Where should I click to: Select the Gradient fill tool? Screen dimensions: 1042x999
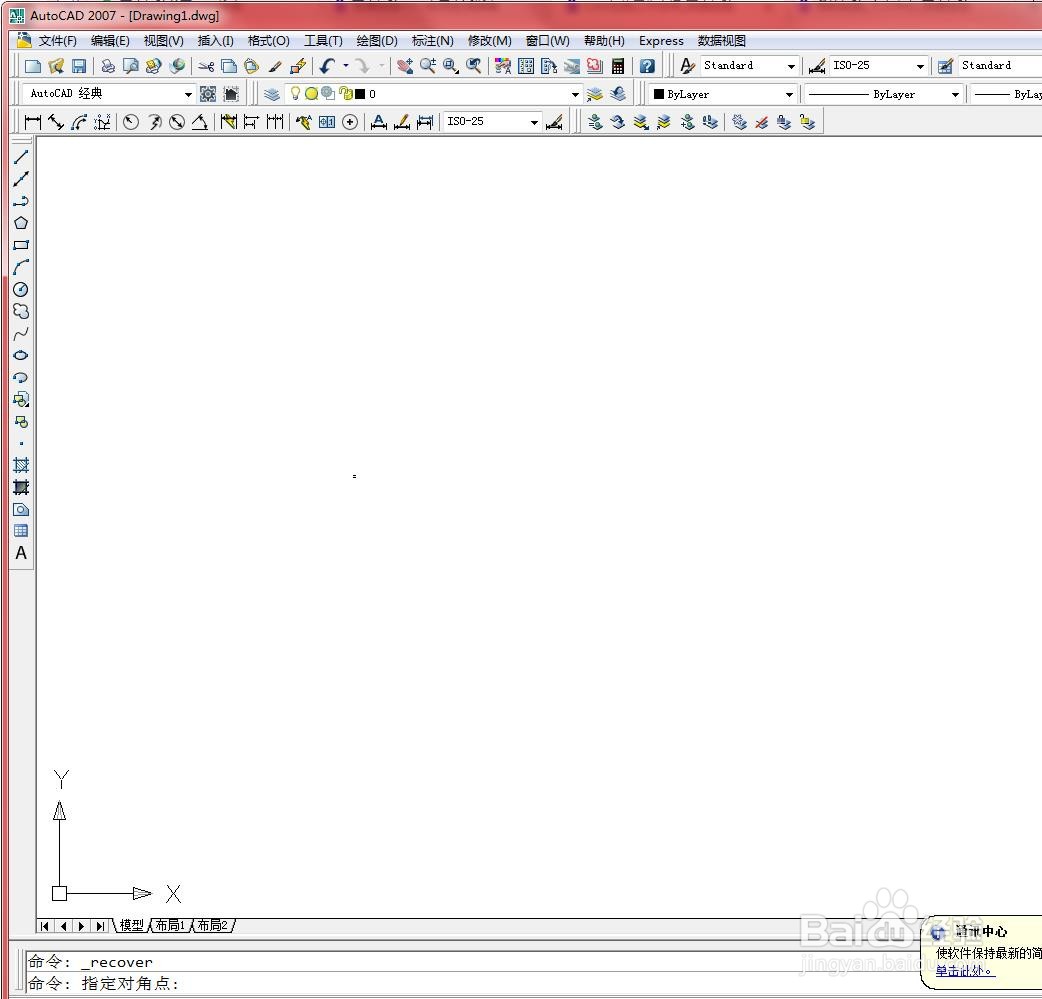pyautogui.click(x=21, y=487)
